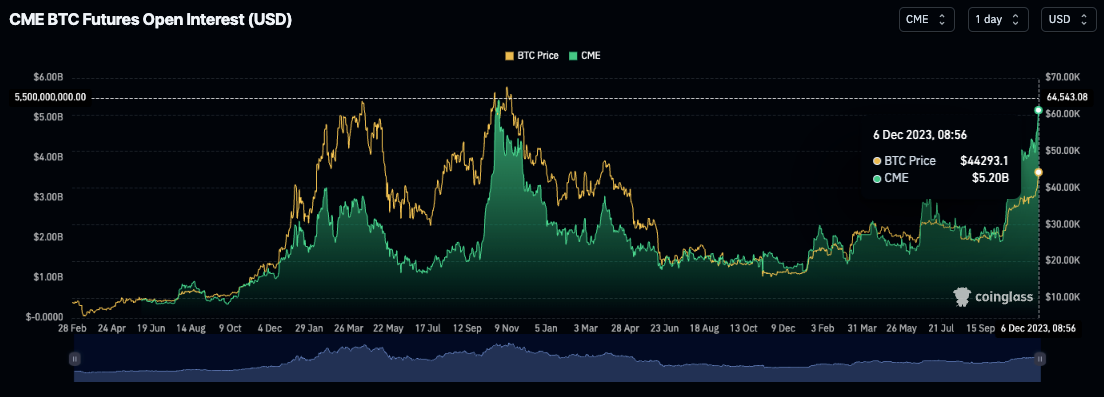Click the yellow BTC price data point marker
This screenshot has width=1104, height=397.
point(1038,172)
